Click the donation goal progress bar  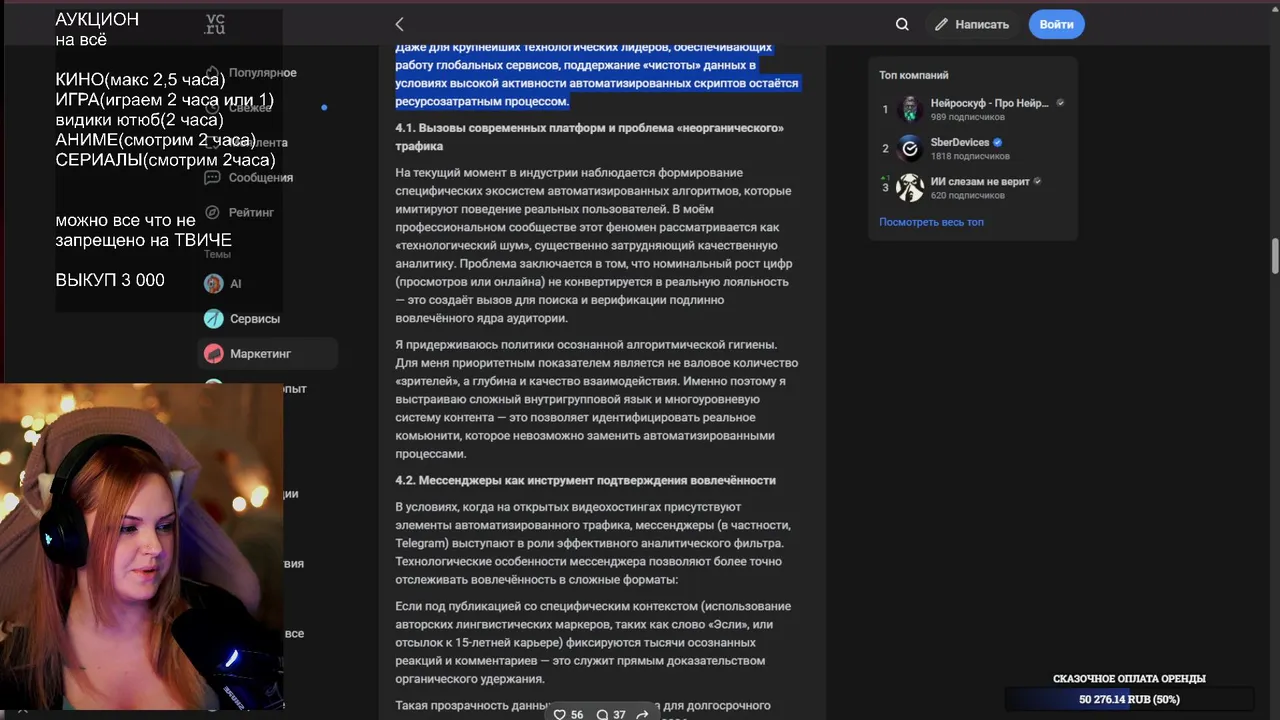click(x=1129, y=699)
